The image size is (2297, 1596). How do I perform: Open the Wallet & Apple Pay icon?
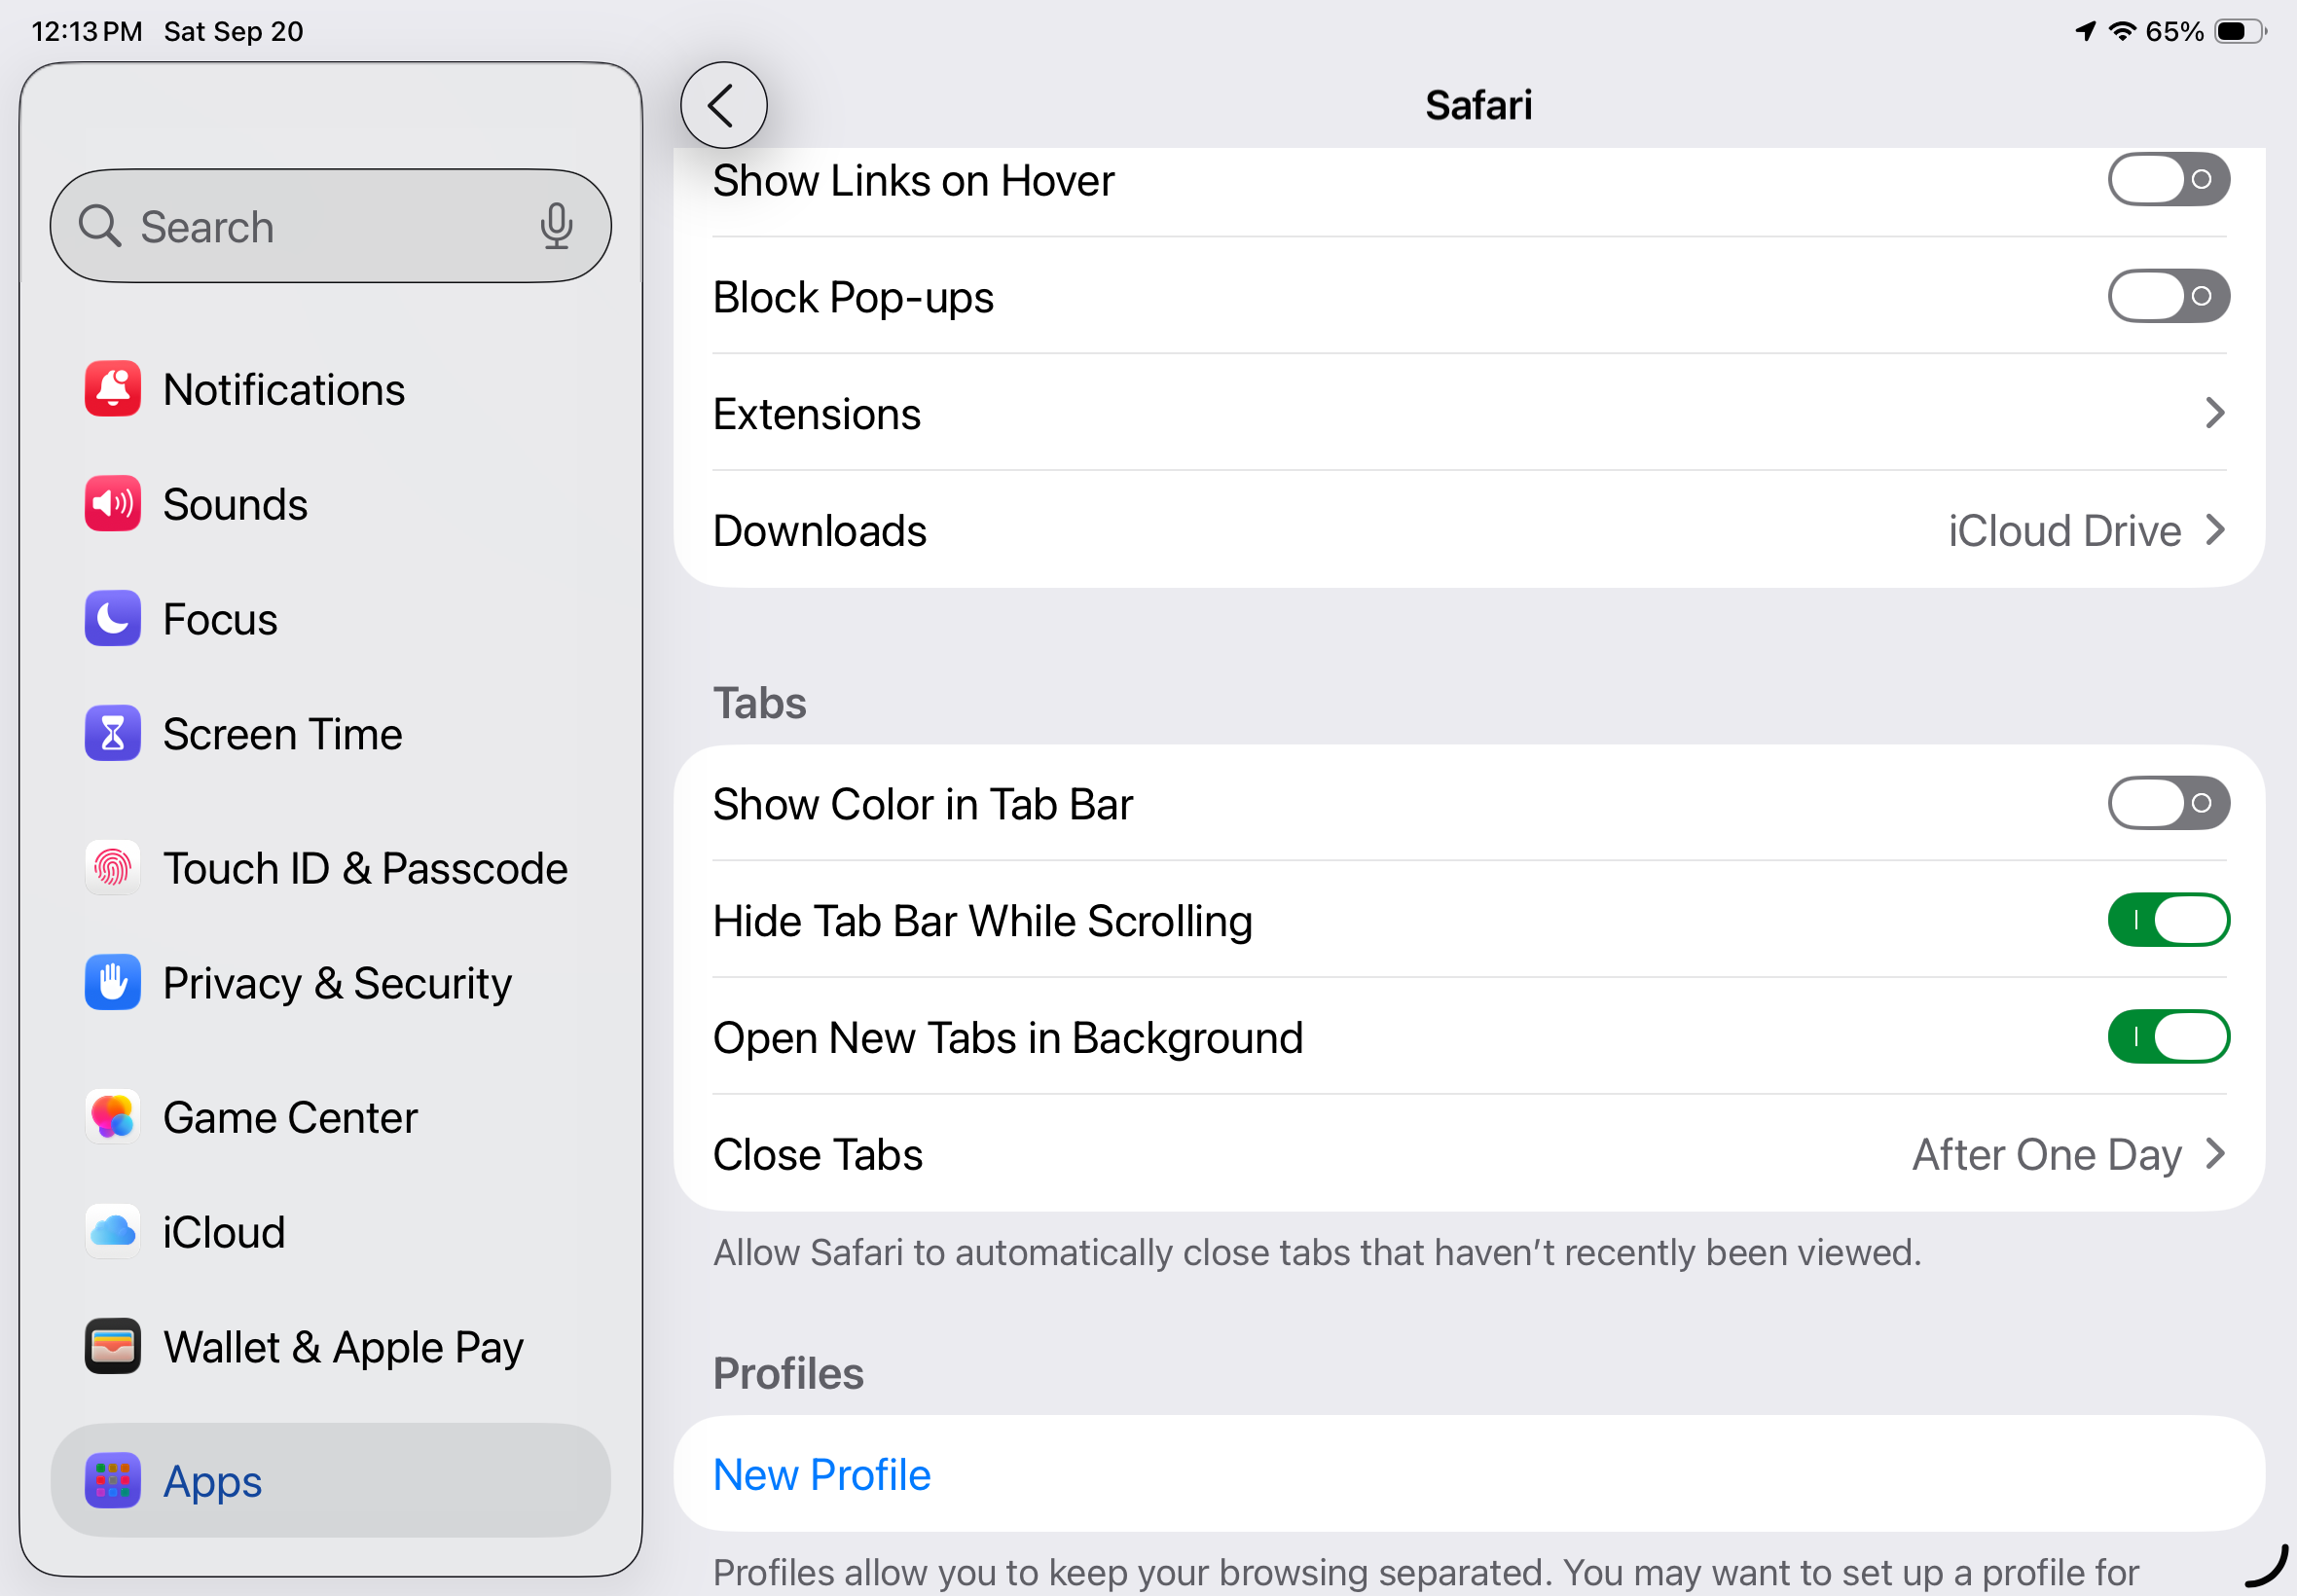112,1347
